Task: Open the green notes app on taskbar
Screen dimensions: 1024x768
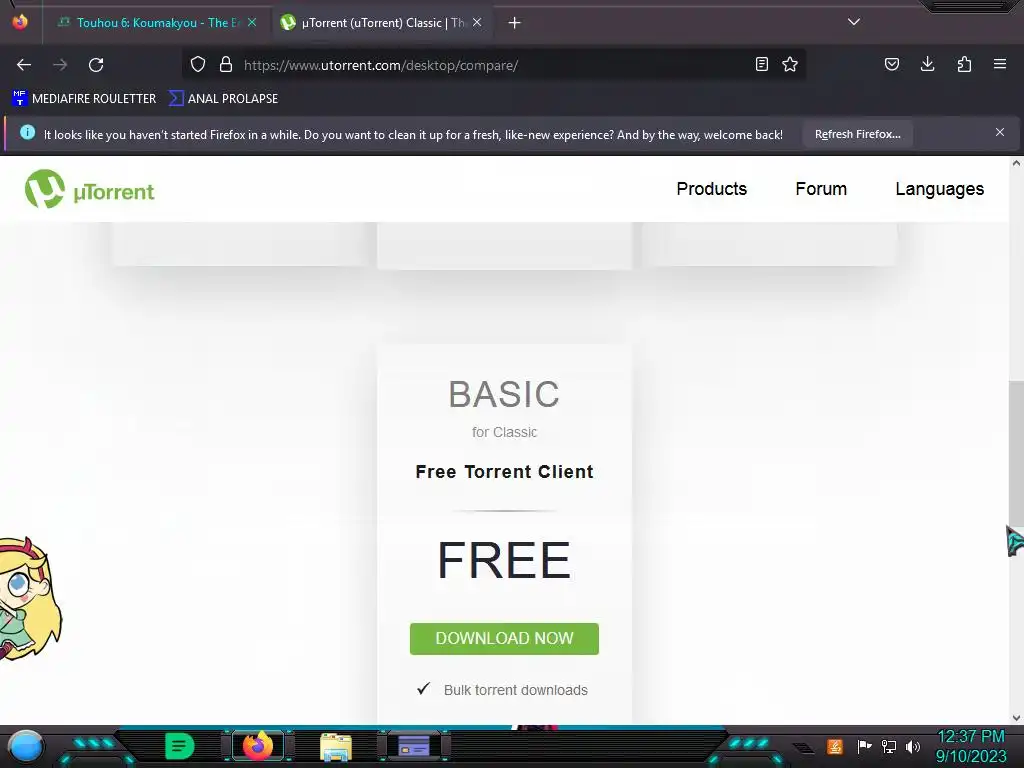Action: pyautogui.click(x=180, y=746)
